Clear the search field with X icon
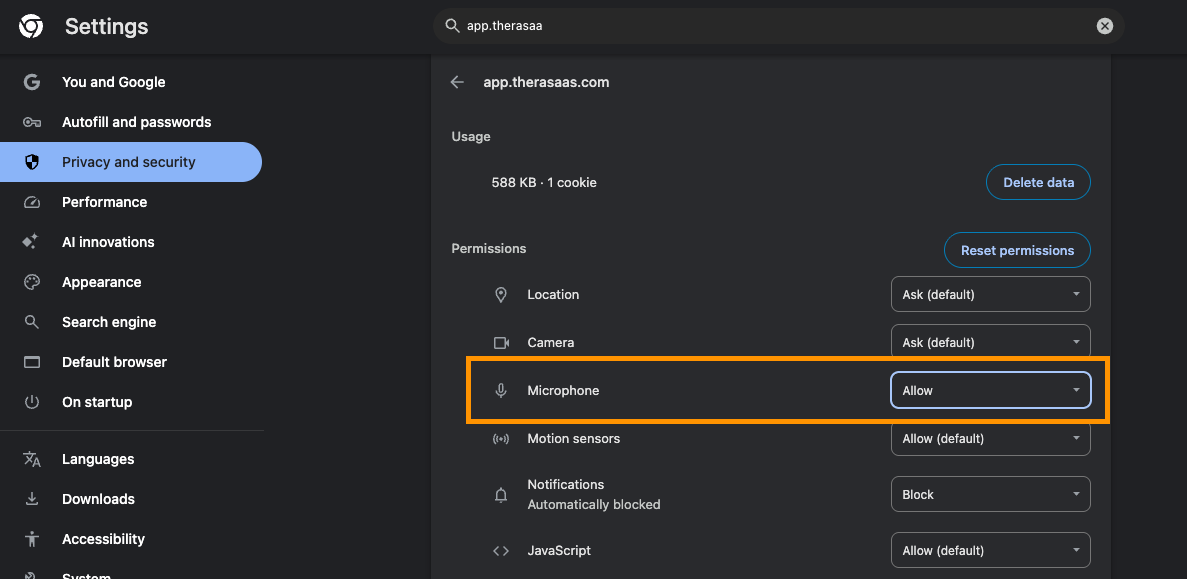Screen dimensions: 1187x579 coord(1104,26)
